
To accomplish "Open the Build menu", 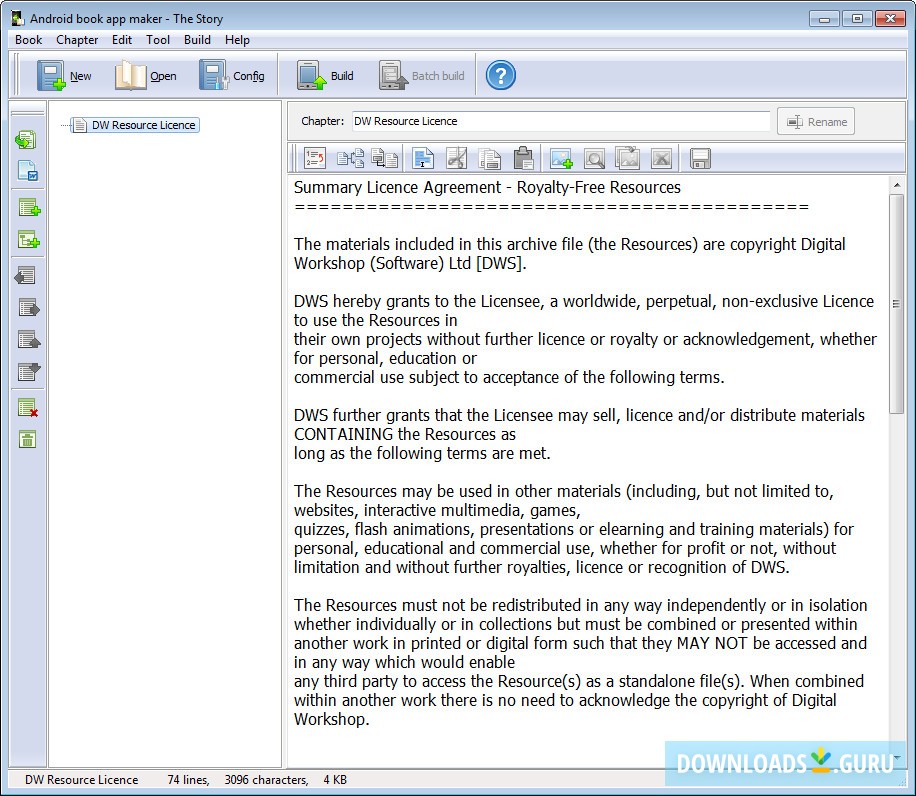I will (197, 40).
